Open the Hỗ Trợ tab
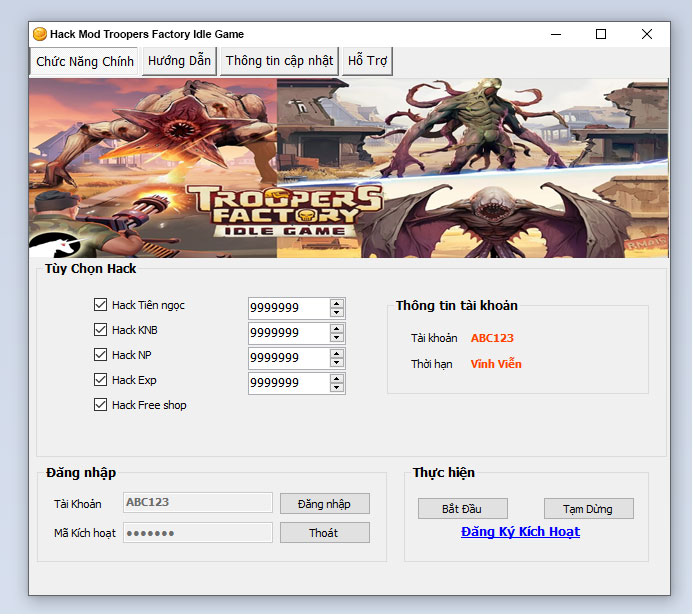Image resolution: width=693 pixels, height=616 pixels. pos(367,61)
